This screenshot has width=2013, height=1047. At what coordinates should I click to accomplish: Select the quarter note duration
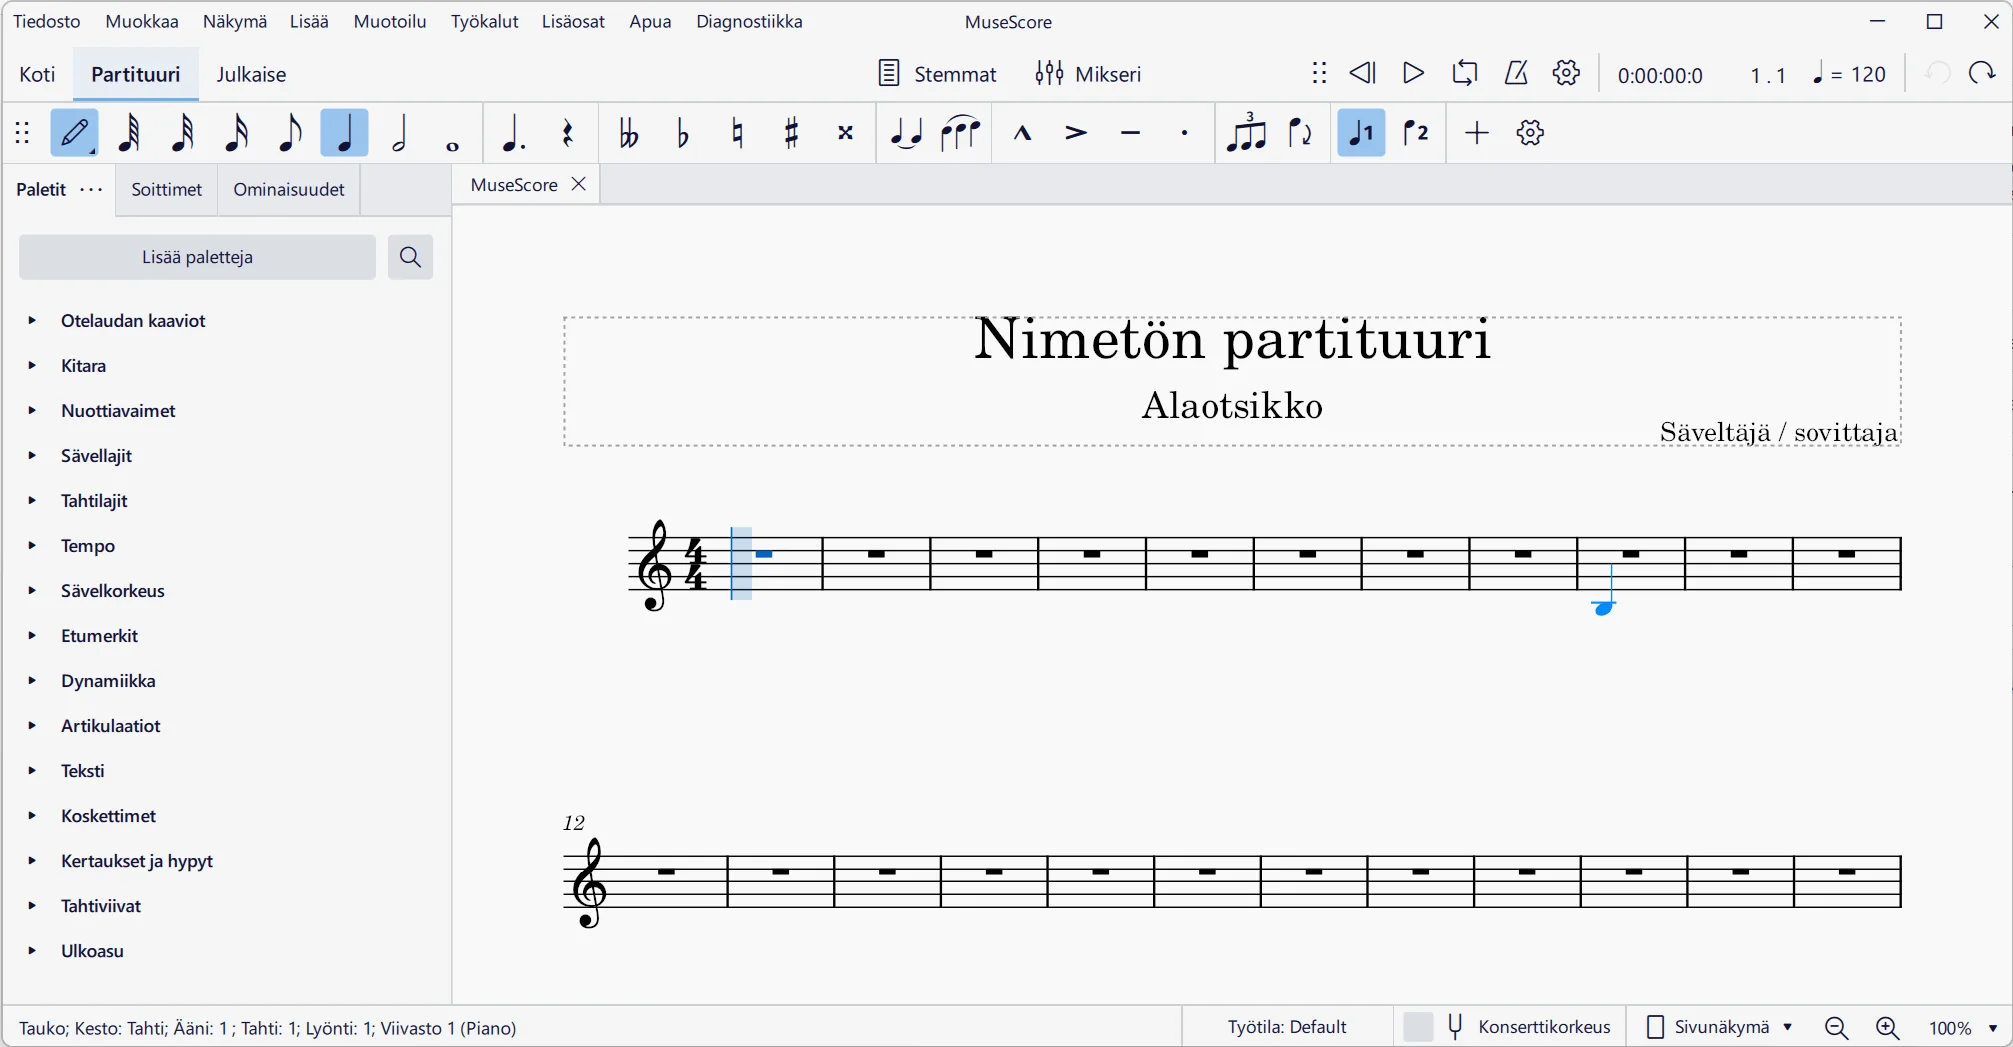(x=345, y=133)
